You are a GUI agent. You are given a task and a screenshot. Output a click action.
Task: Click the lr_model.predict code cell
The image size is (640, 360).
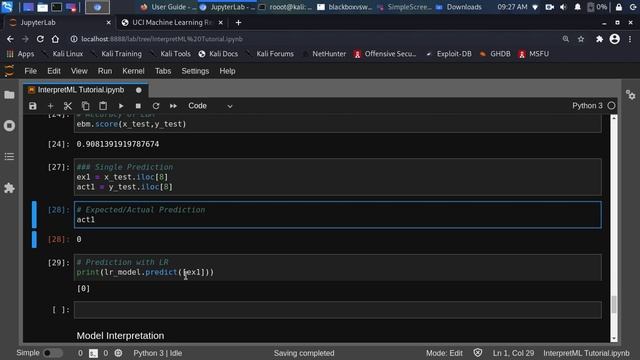pyautogui.click(x=338, y=267)
